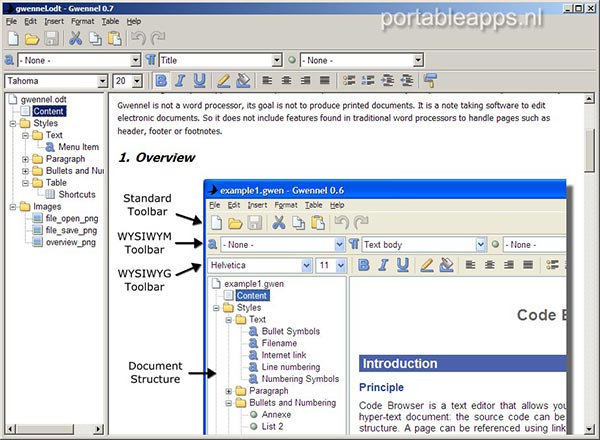This screenshot has width=600, height=440.
Task: Click the document scroll up arrow
Action: 589,99
